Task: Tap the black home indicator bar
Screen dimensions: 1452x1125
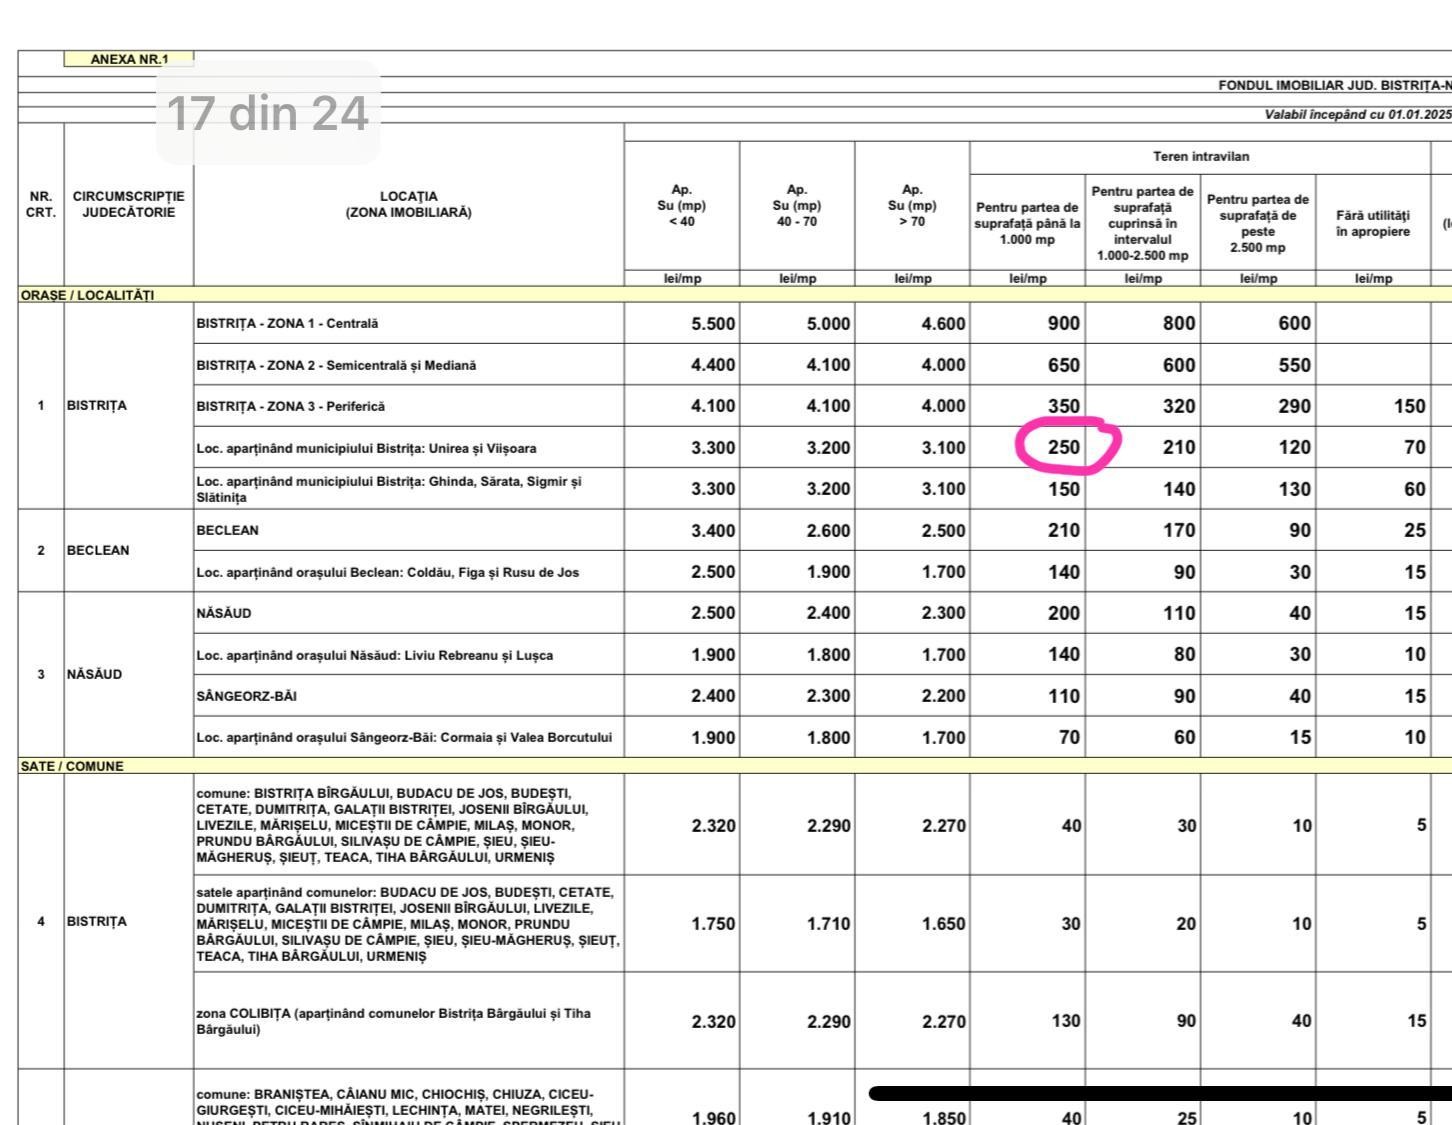Action: (x=1160, y=1093)
